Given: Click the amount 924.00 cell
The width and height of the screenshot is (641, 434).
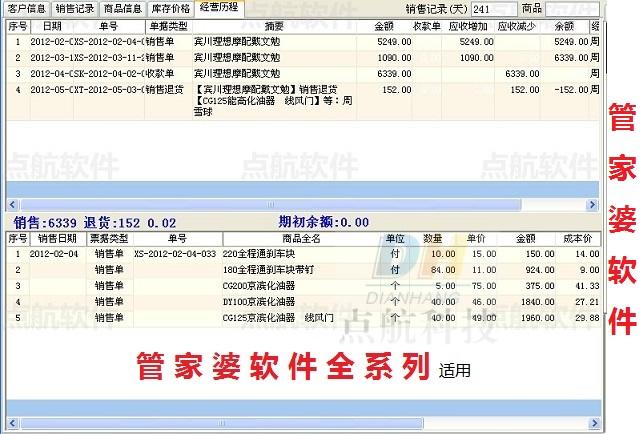Looking at the screenshot, I should pyautogui.click(x=540, y=270).
